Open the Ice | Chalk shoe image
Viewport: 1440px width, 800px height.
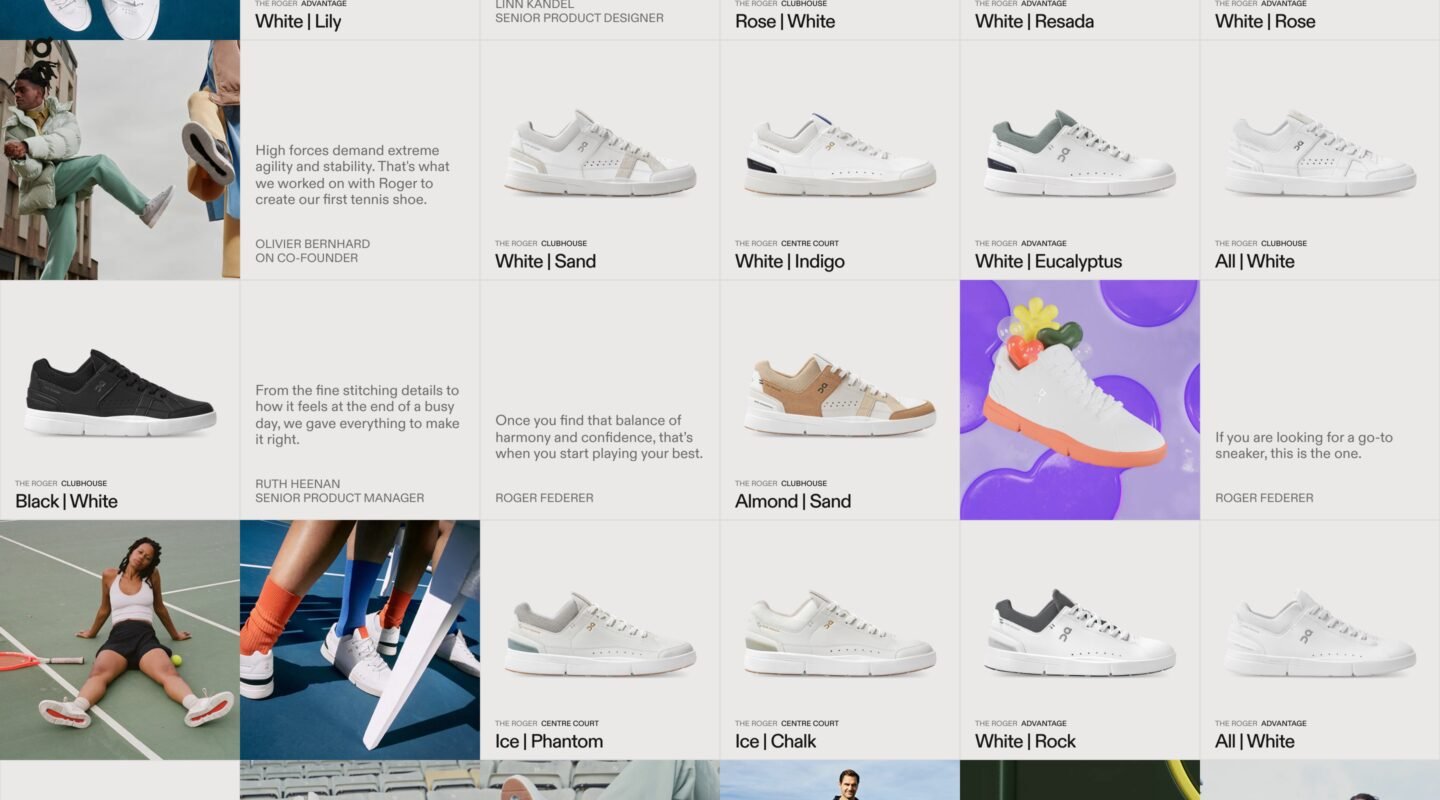[x=840, y=634]
